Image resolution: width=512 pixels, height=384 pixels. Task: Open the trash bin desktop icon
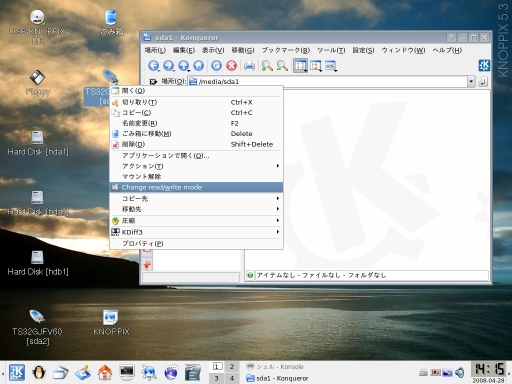[x=111, y=22]
